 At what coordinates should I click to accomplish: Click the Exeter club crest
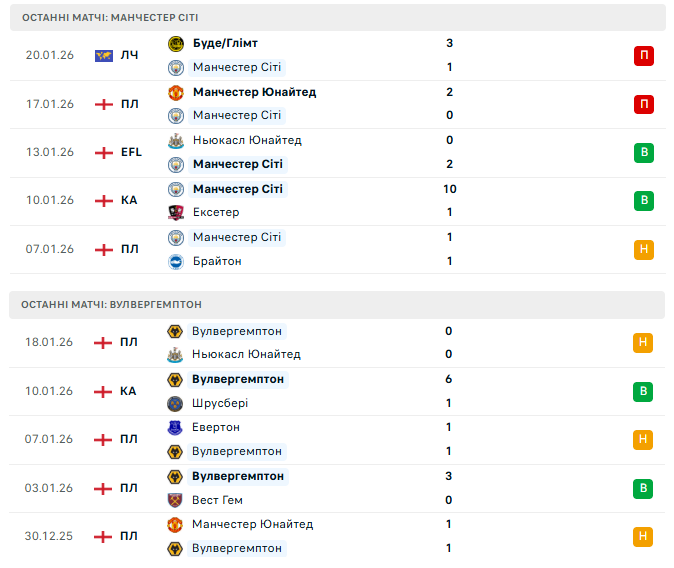tap(176, 212)
